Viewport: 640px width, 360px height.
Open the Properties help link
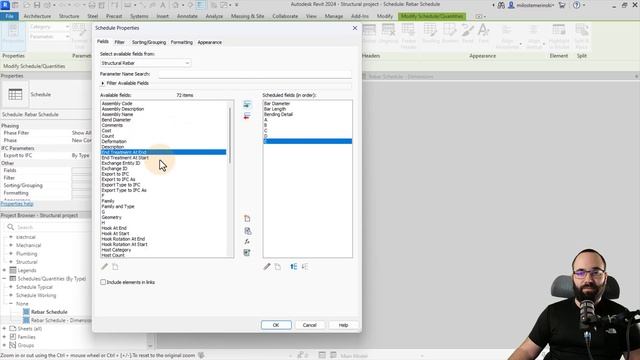coord(17,204)
